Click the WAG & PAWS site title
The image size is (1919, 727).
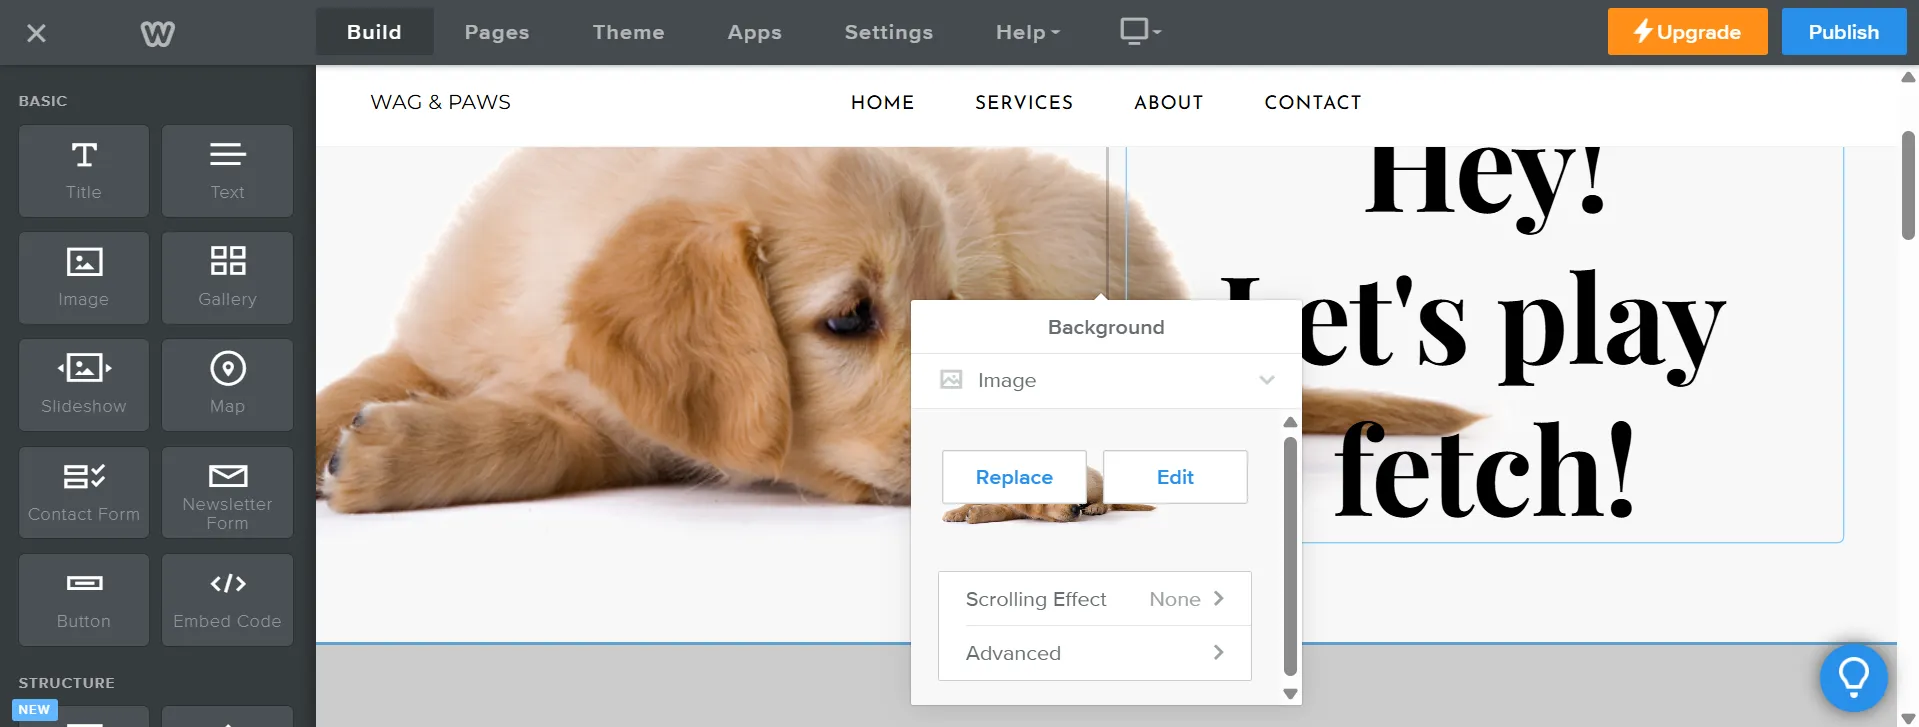pyautogui.click(x=440, y=102)
